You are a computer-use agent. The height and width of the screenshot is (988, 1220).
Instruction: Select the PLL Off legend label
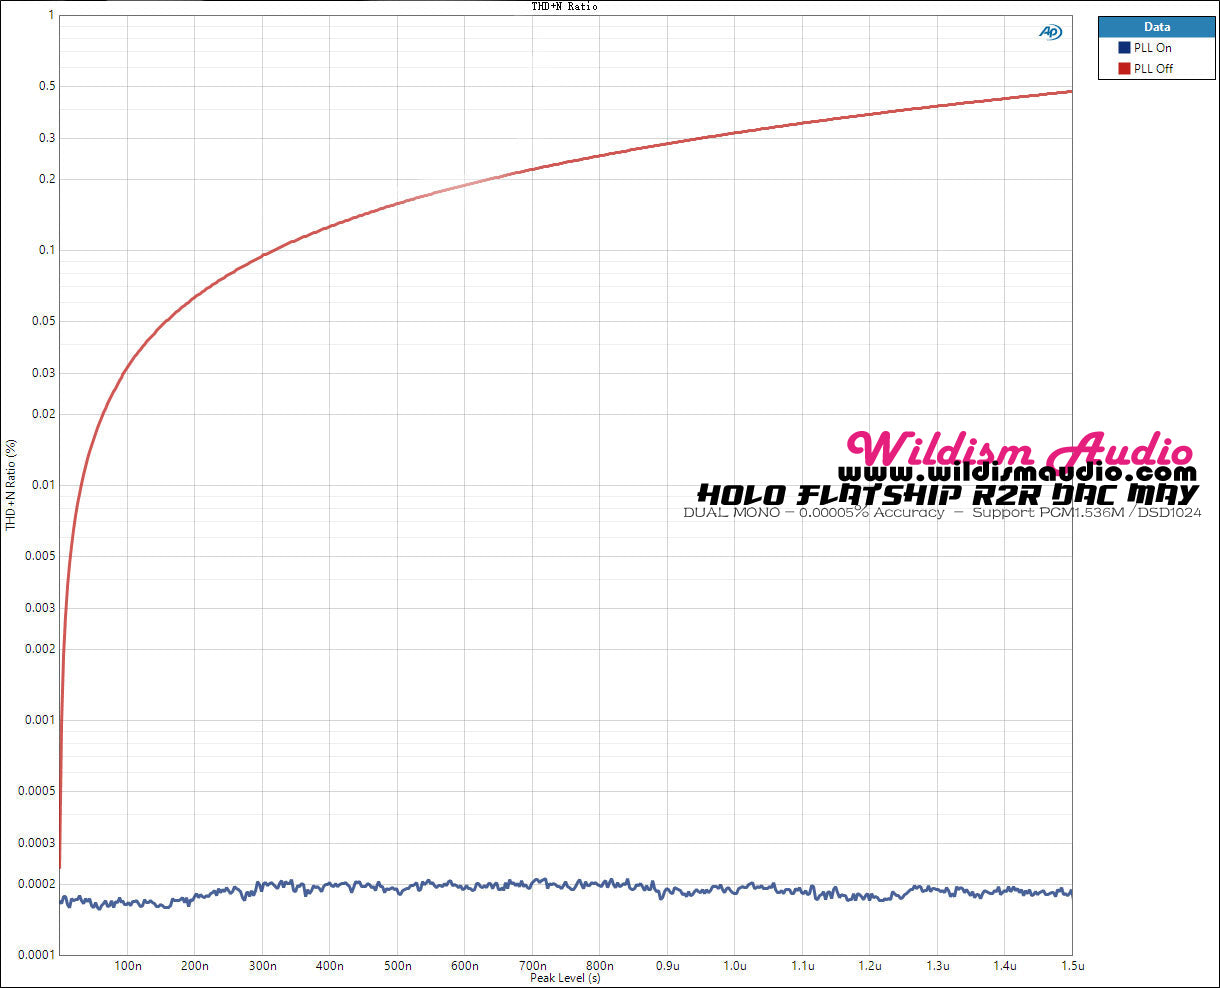[x=1153, y=69]
